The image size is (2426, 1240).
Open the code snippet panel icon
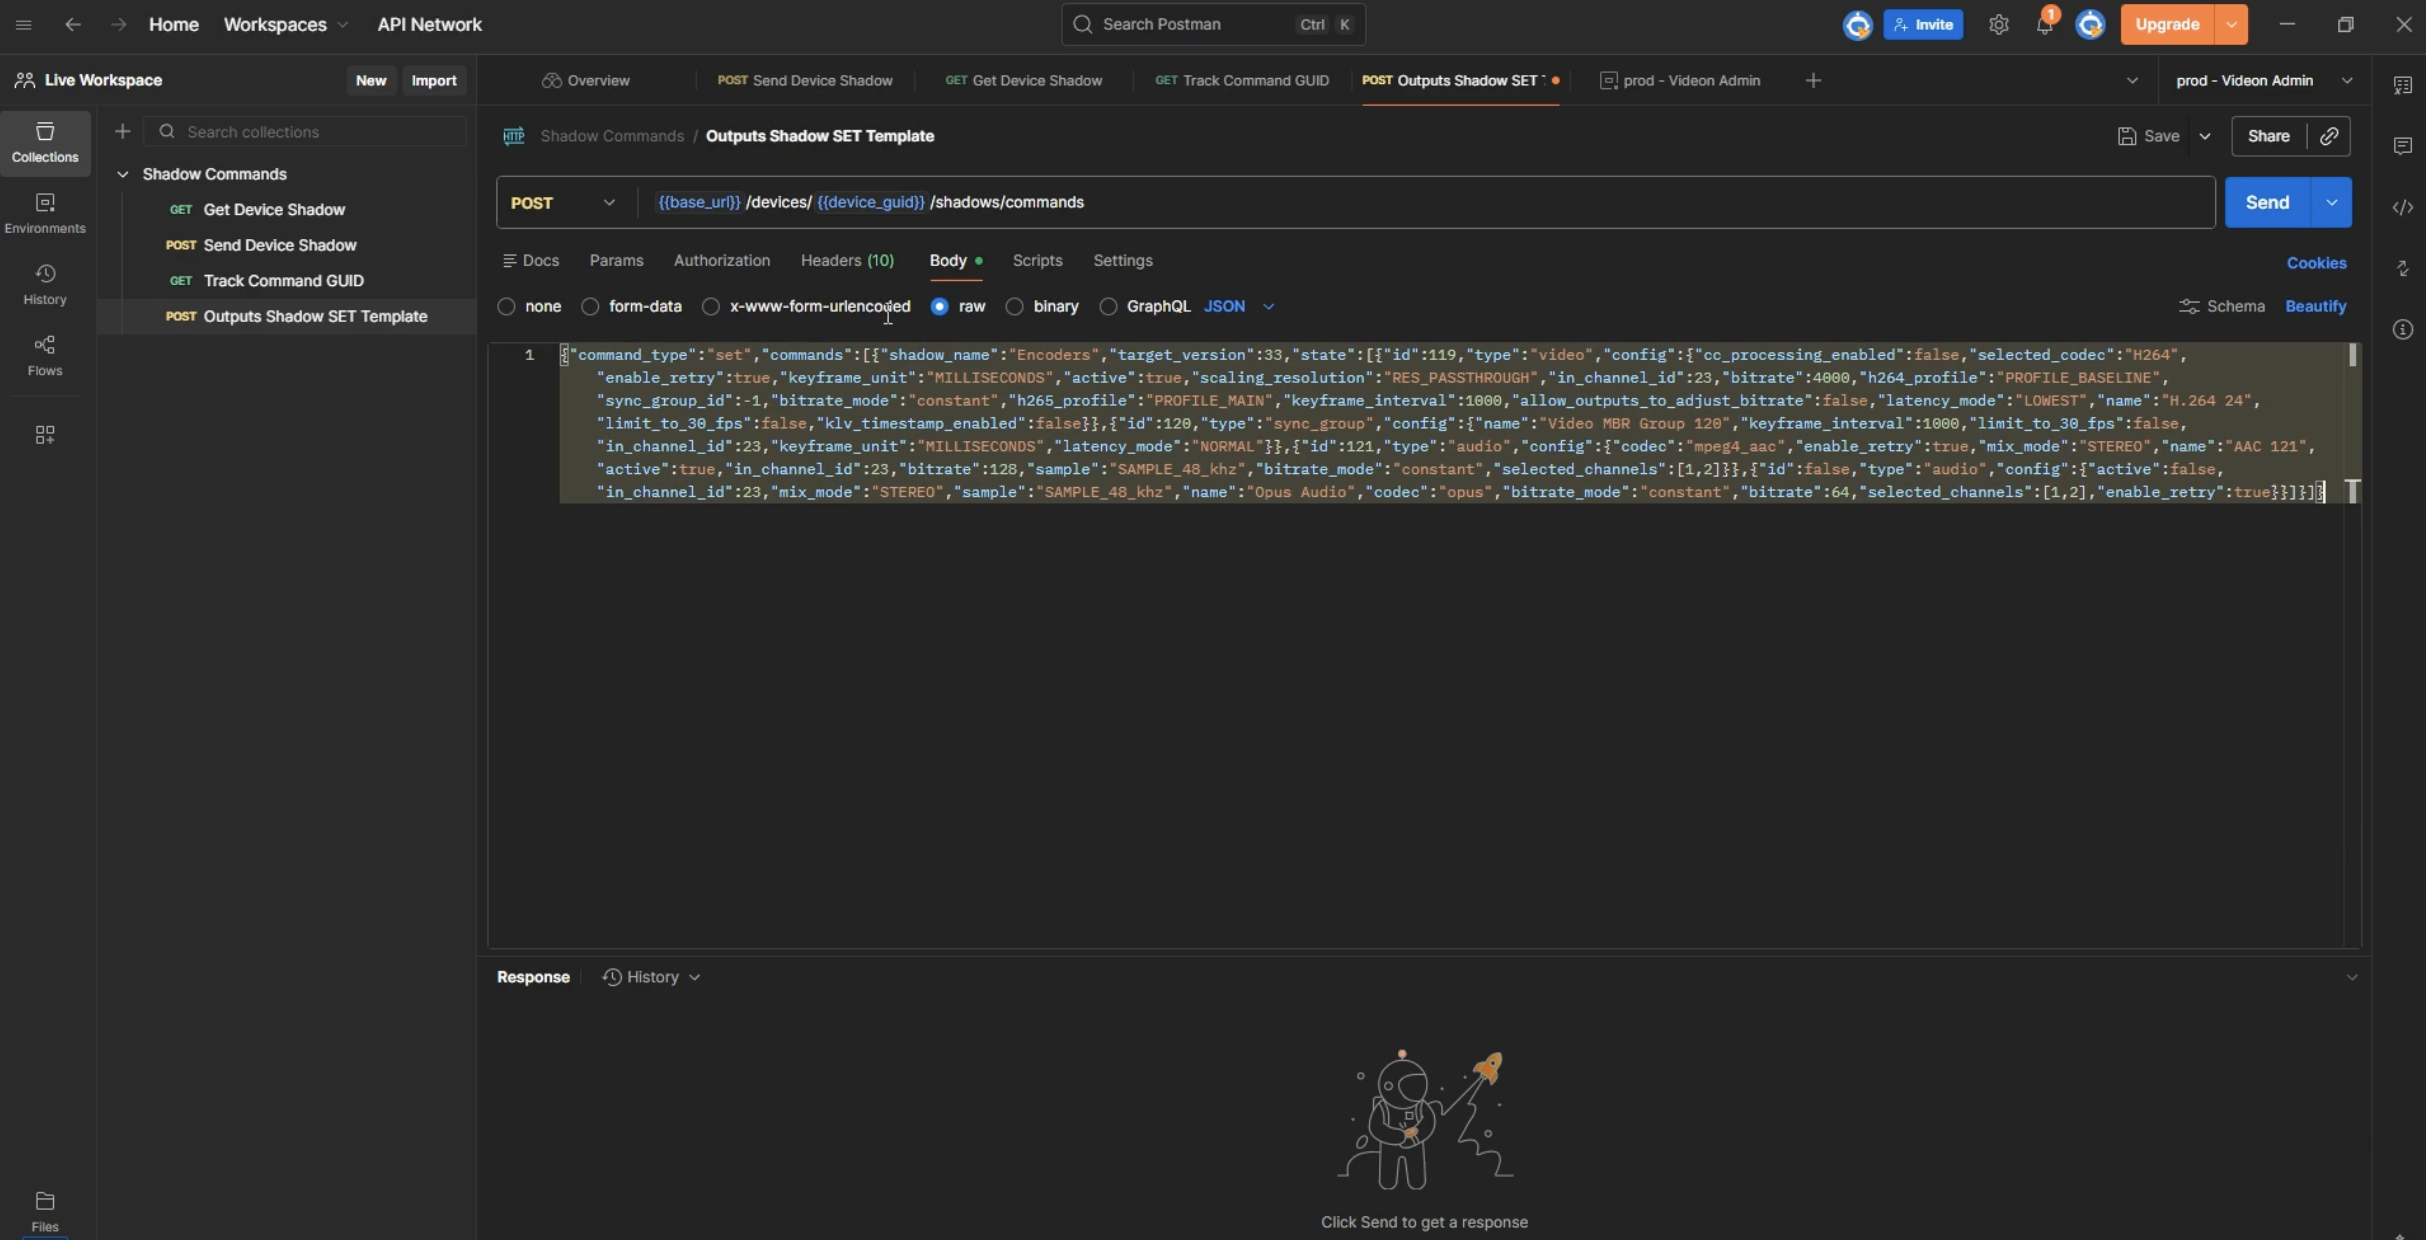click(x=2402, y=207)
